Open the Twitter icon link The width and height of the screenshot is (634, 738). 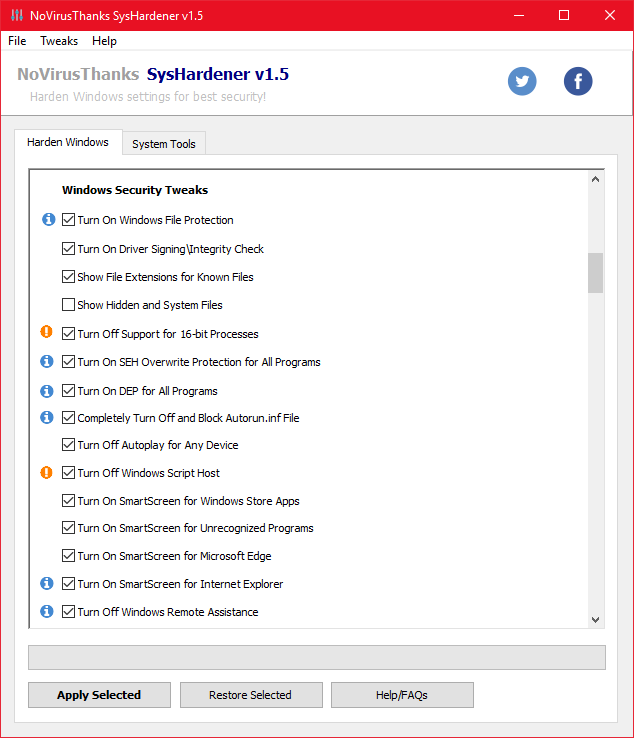click(x=522, y=81)
